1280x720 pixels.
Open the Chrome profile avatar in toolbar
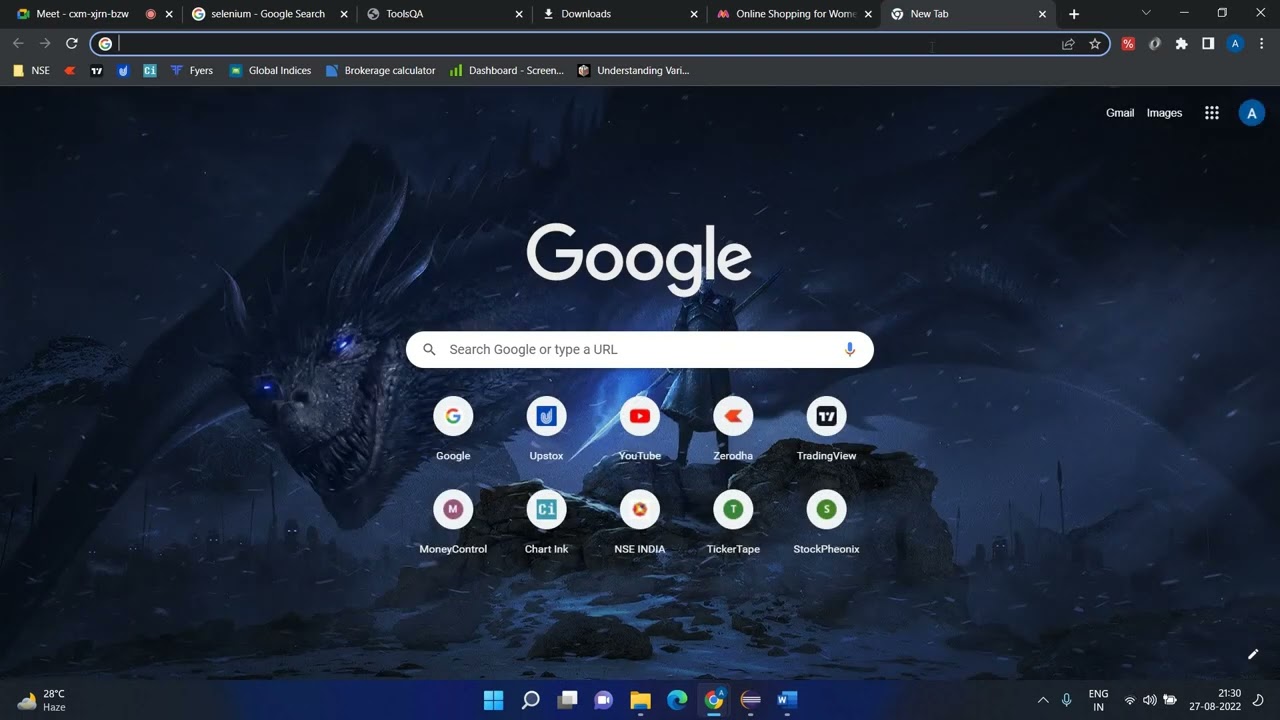pos(1235,44)
